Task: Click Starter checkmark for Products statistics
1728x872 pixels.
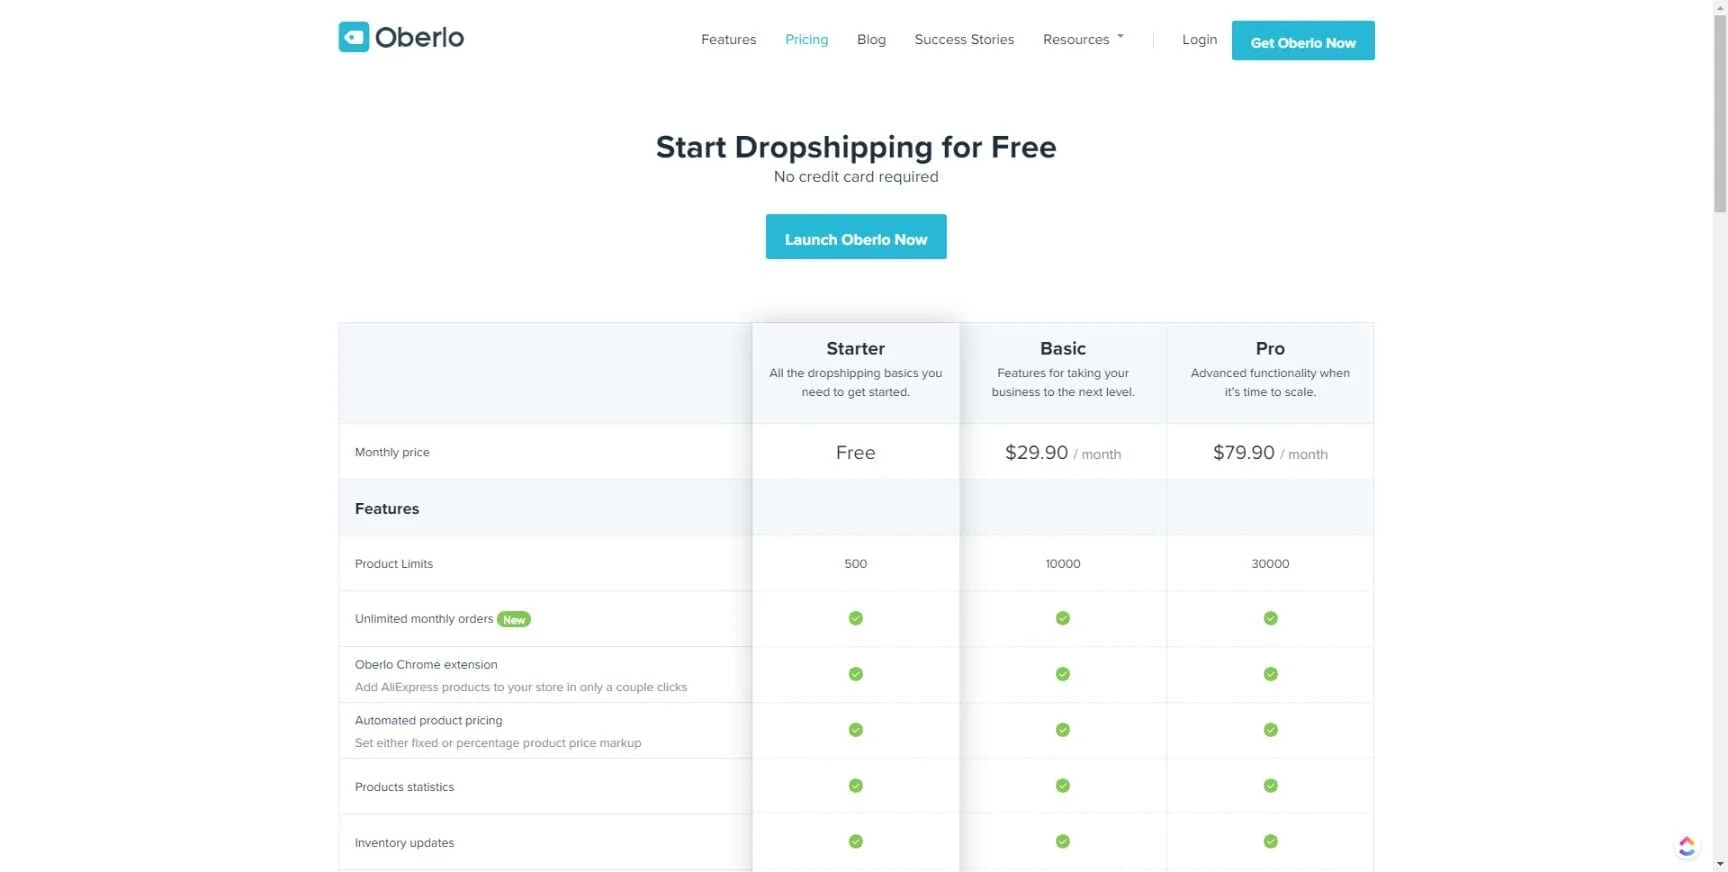Action: point(856,786)
